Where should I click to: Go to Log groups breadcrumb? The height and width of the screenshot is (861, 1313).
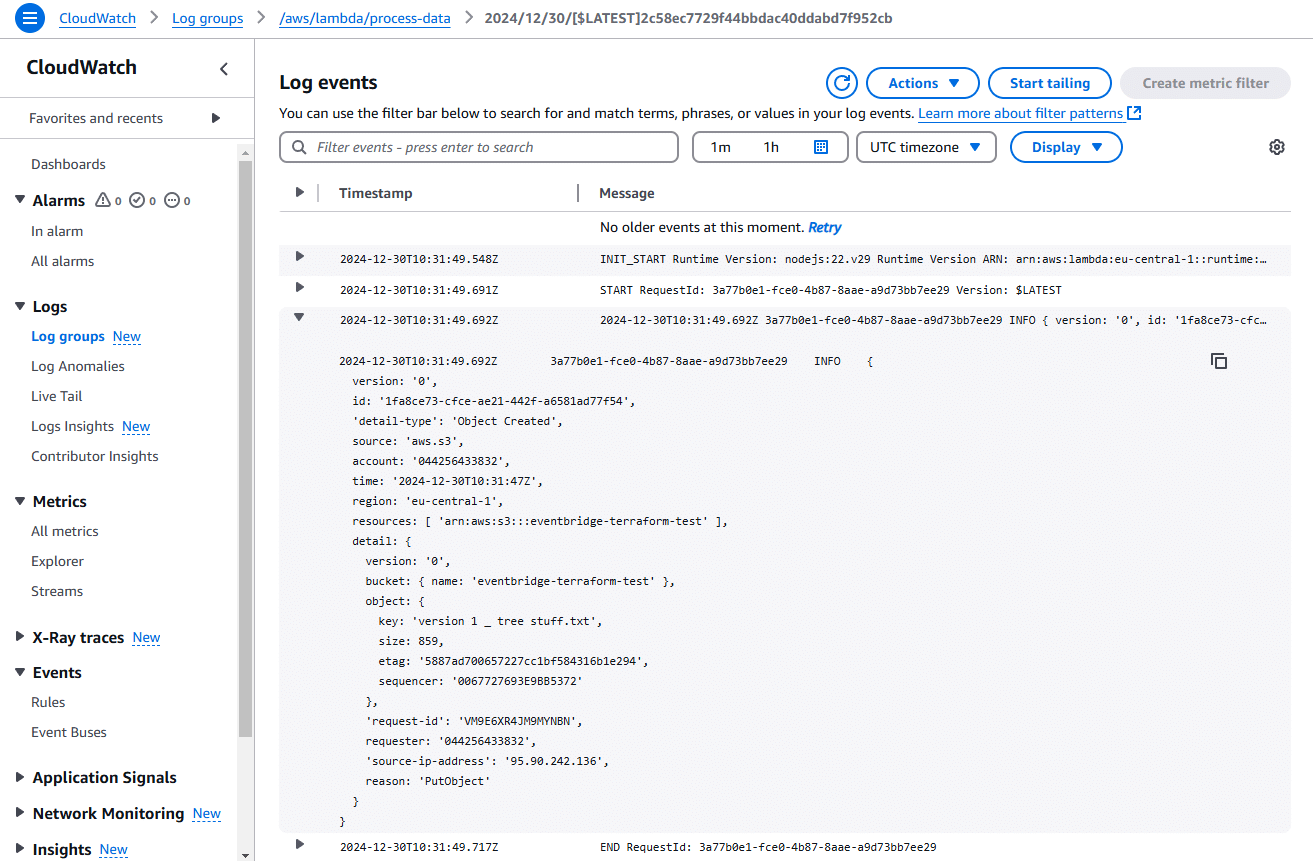(208, 18)
